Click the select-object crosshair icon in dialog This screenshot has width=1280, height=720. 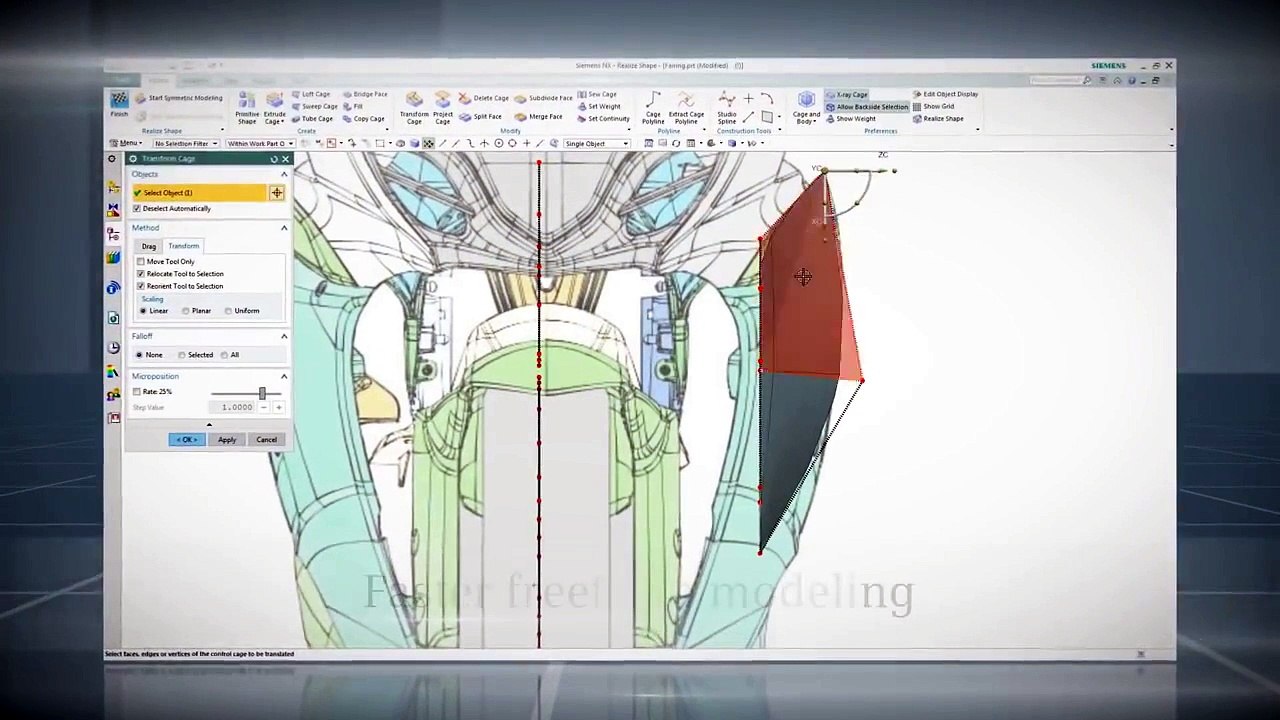[x=277, y=192]
